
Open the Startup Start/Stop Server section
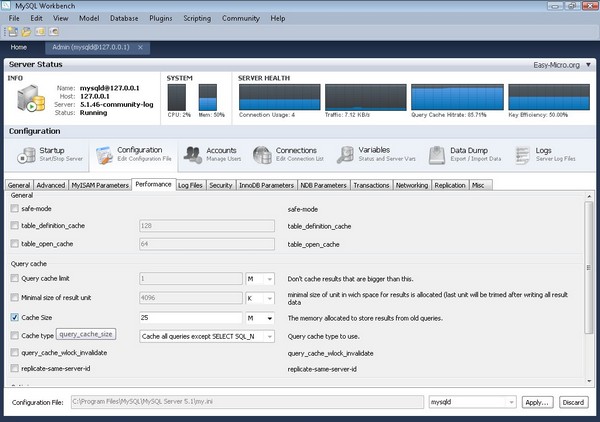pos(50,155)
